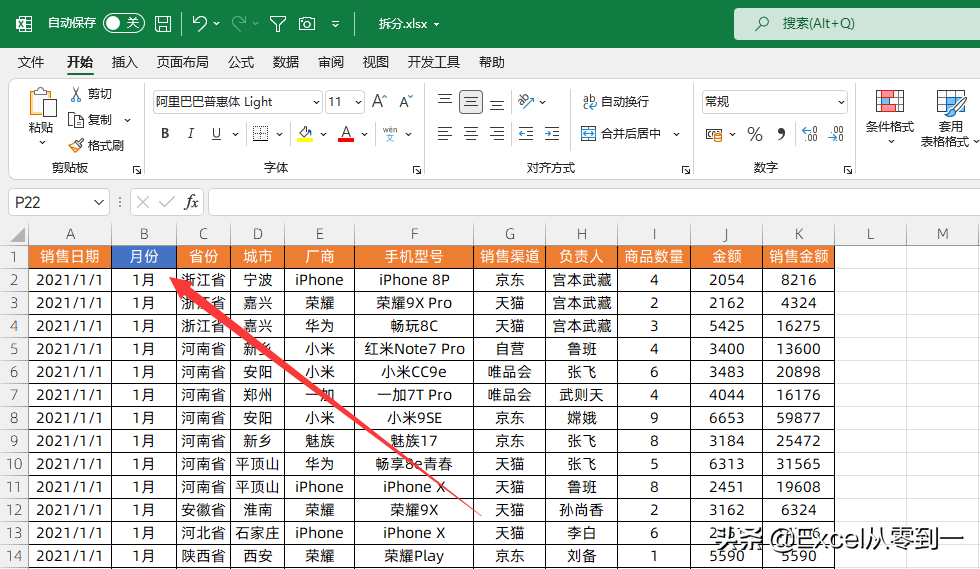The width and height of the screenshot is (980, 569).
Task: Click the increase decimal icon
Action: 810,134
